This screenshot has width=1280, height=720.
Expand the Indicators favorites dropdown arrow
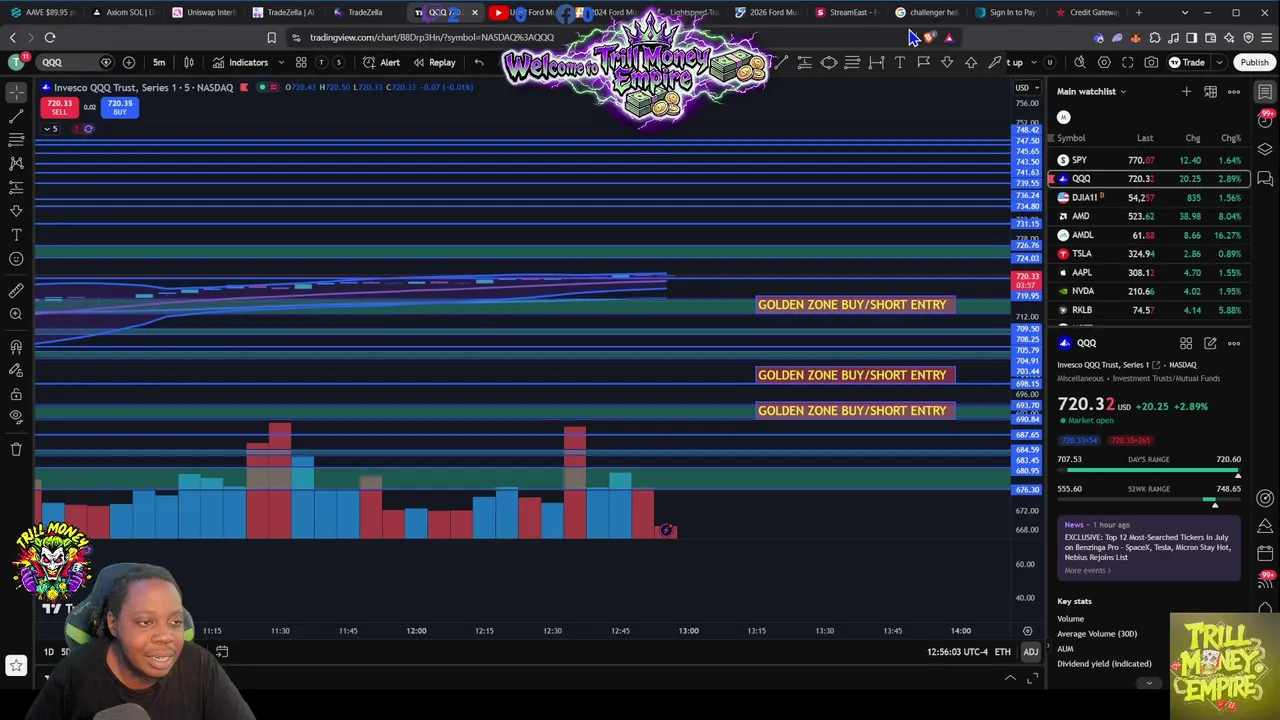(281, 62)
